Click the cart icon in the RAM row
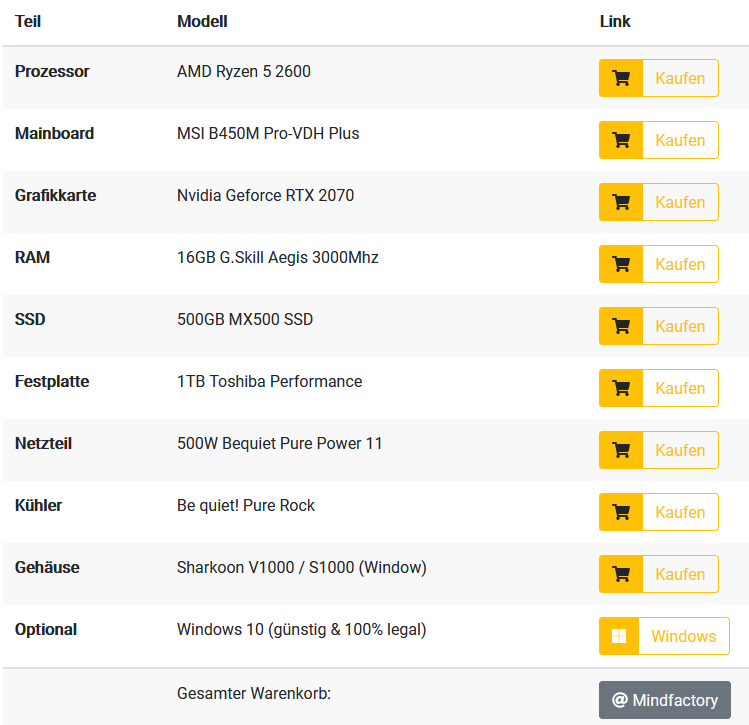The width and height of the screenshot is (749, 725). [x=621, y=264]
